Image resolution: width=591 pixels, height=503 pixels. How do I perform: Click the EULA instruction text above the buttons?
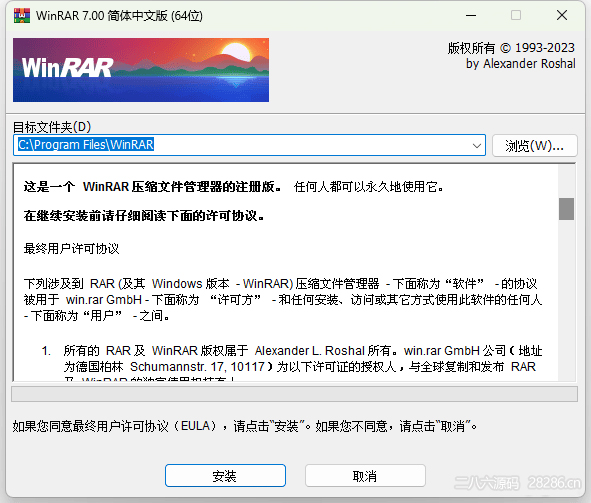point(245,426)
